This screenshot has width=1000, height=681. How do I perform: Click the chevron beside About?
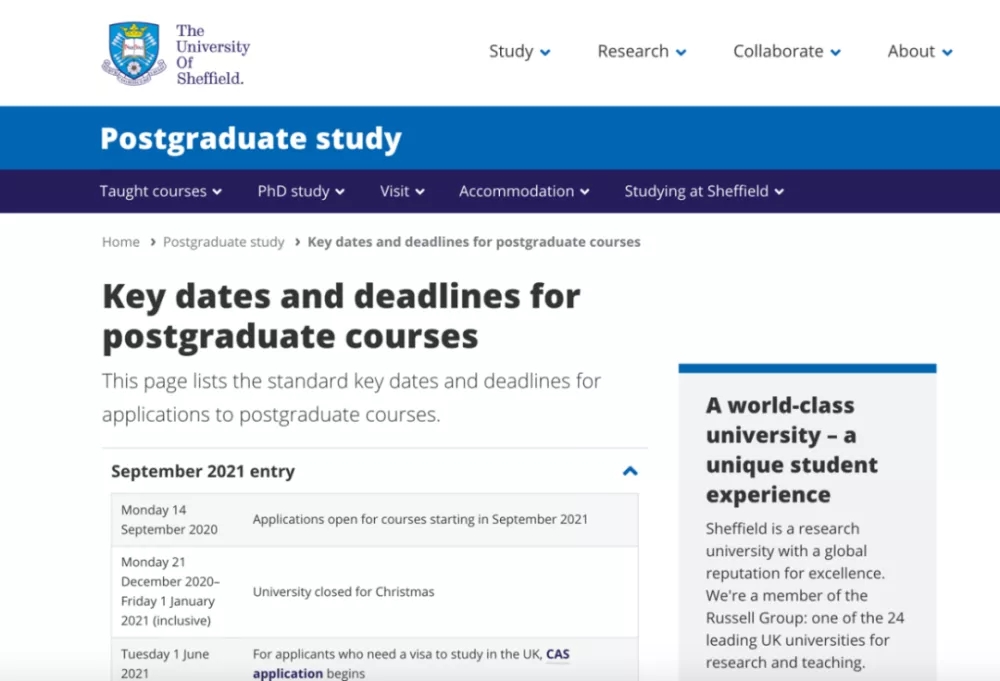pyautogui.click(x=947, y=52)
